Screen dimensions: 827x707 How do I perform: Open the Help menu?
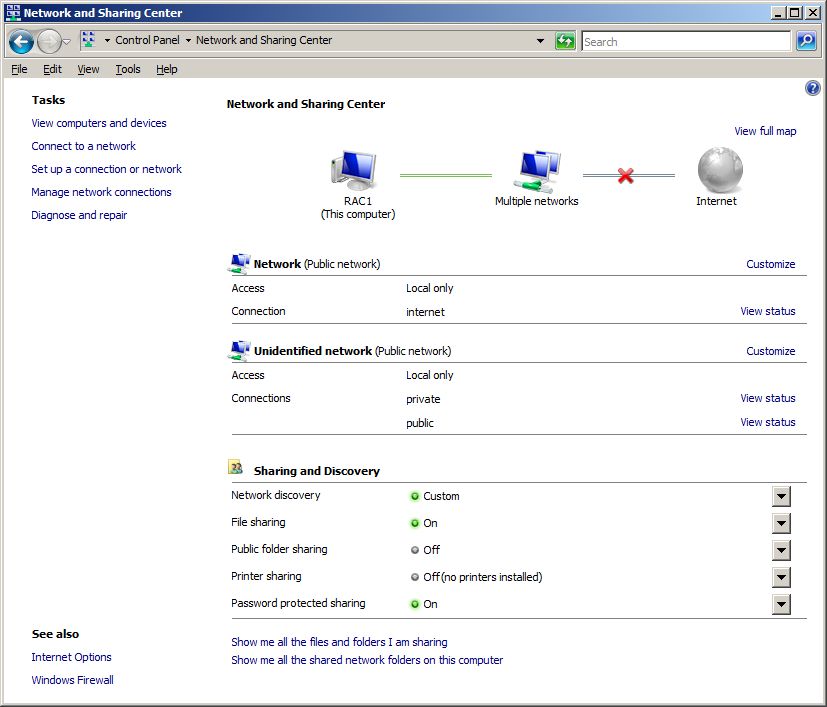point(167,69)
